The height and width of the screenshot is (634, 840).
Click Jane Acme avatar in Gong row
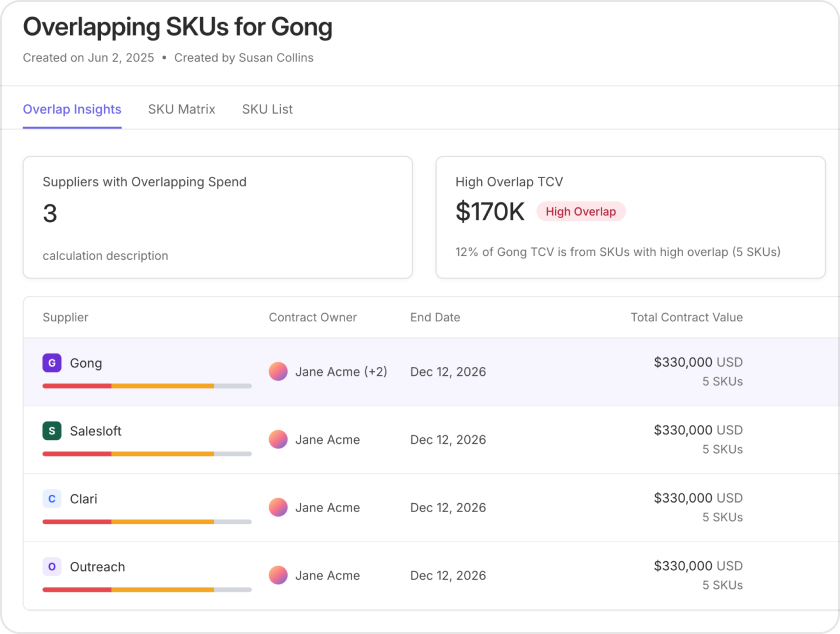pos(278,371)
